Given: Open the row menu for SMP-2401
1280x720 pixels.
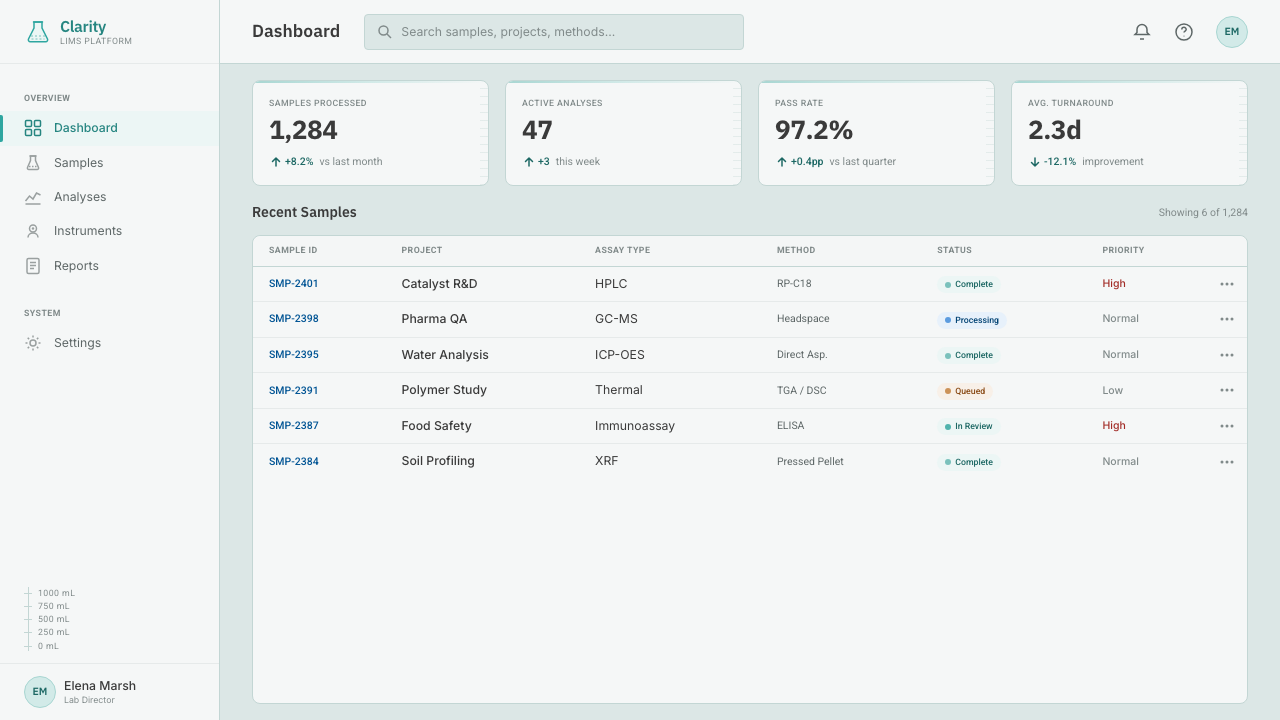Looking at the screenshot, I should coord(1227,284).
